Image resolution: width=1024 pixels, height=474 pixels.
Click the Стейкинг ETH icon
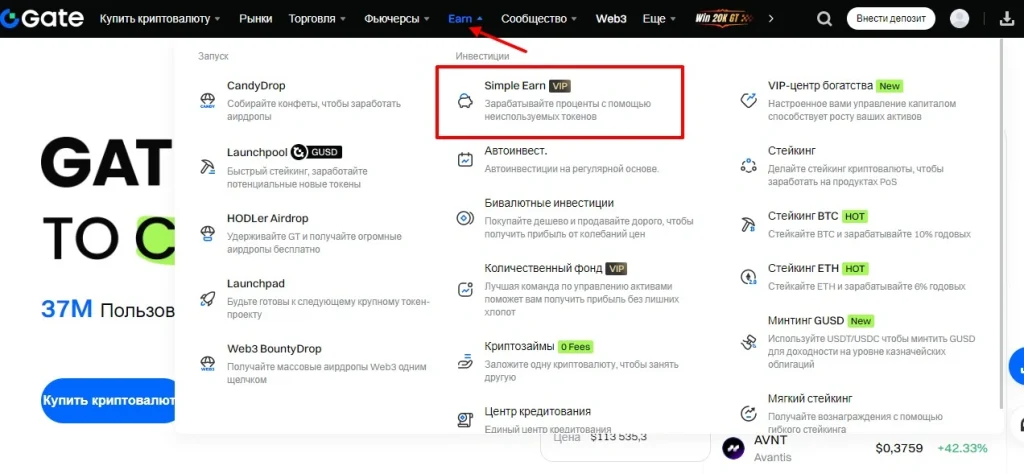click(x=748, y=277)
